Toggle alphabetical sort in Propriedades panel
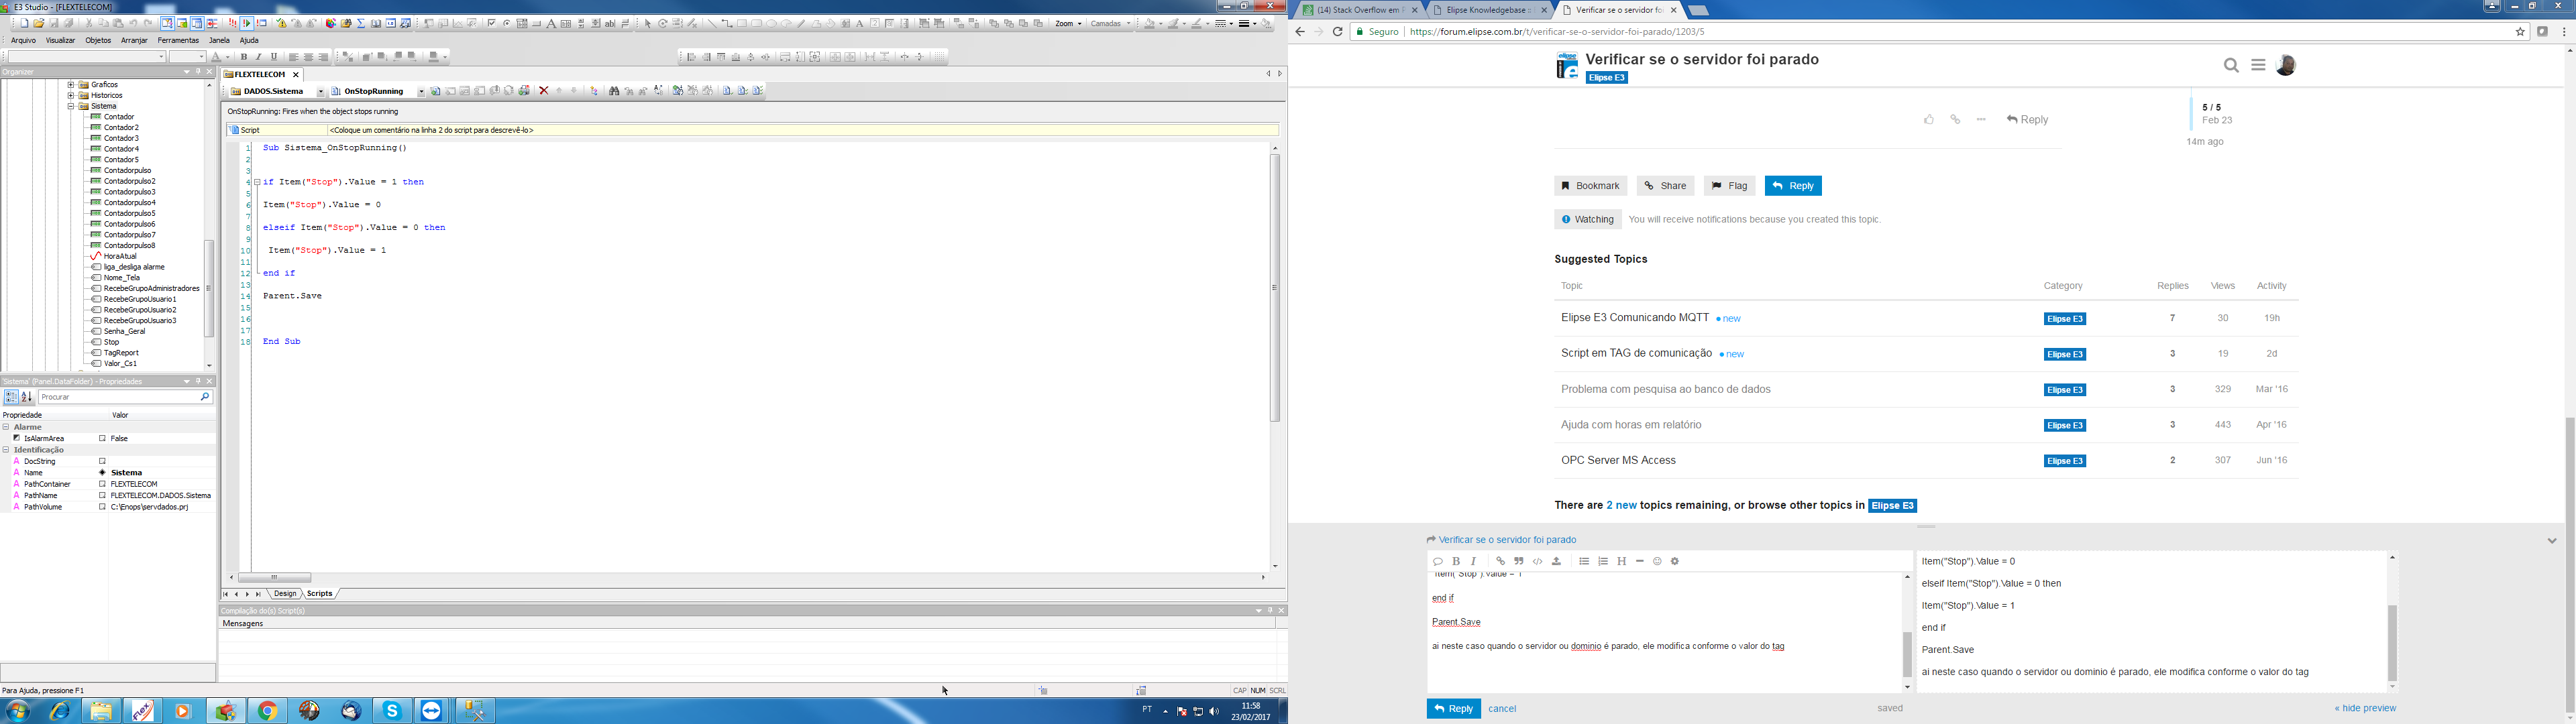 [x=27, y=397]
